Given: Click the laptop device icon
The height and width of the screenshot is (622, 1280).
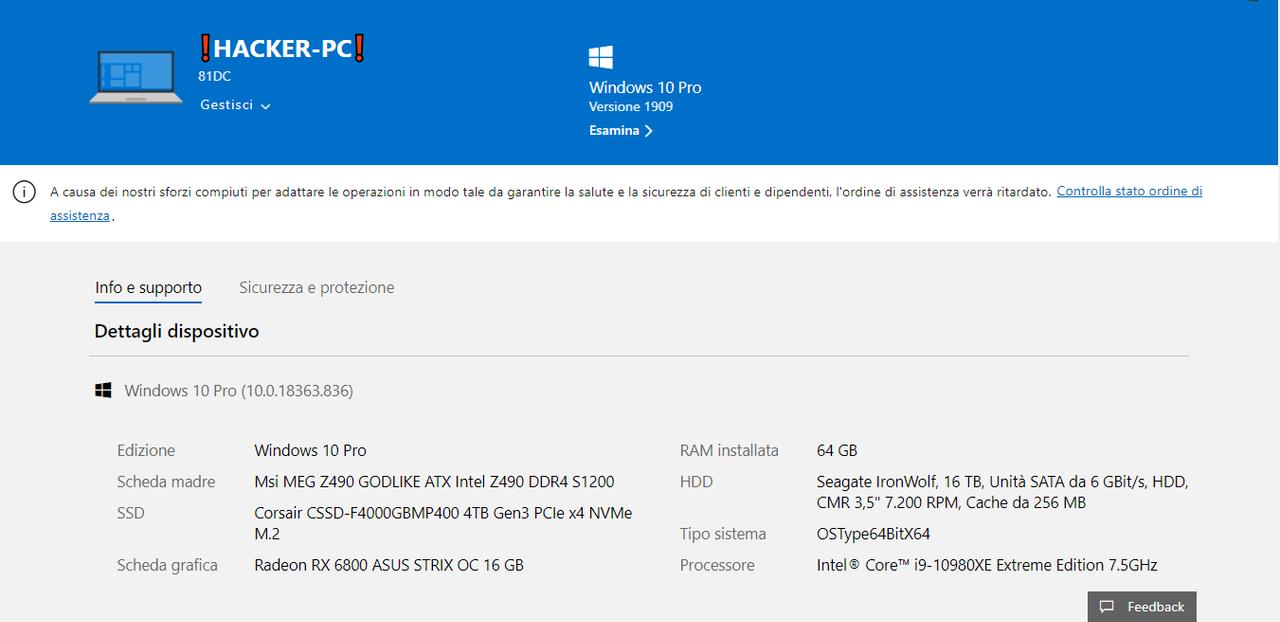Looking at the screenshot, I should click(x=136, y=76).
